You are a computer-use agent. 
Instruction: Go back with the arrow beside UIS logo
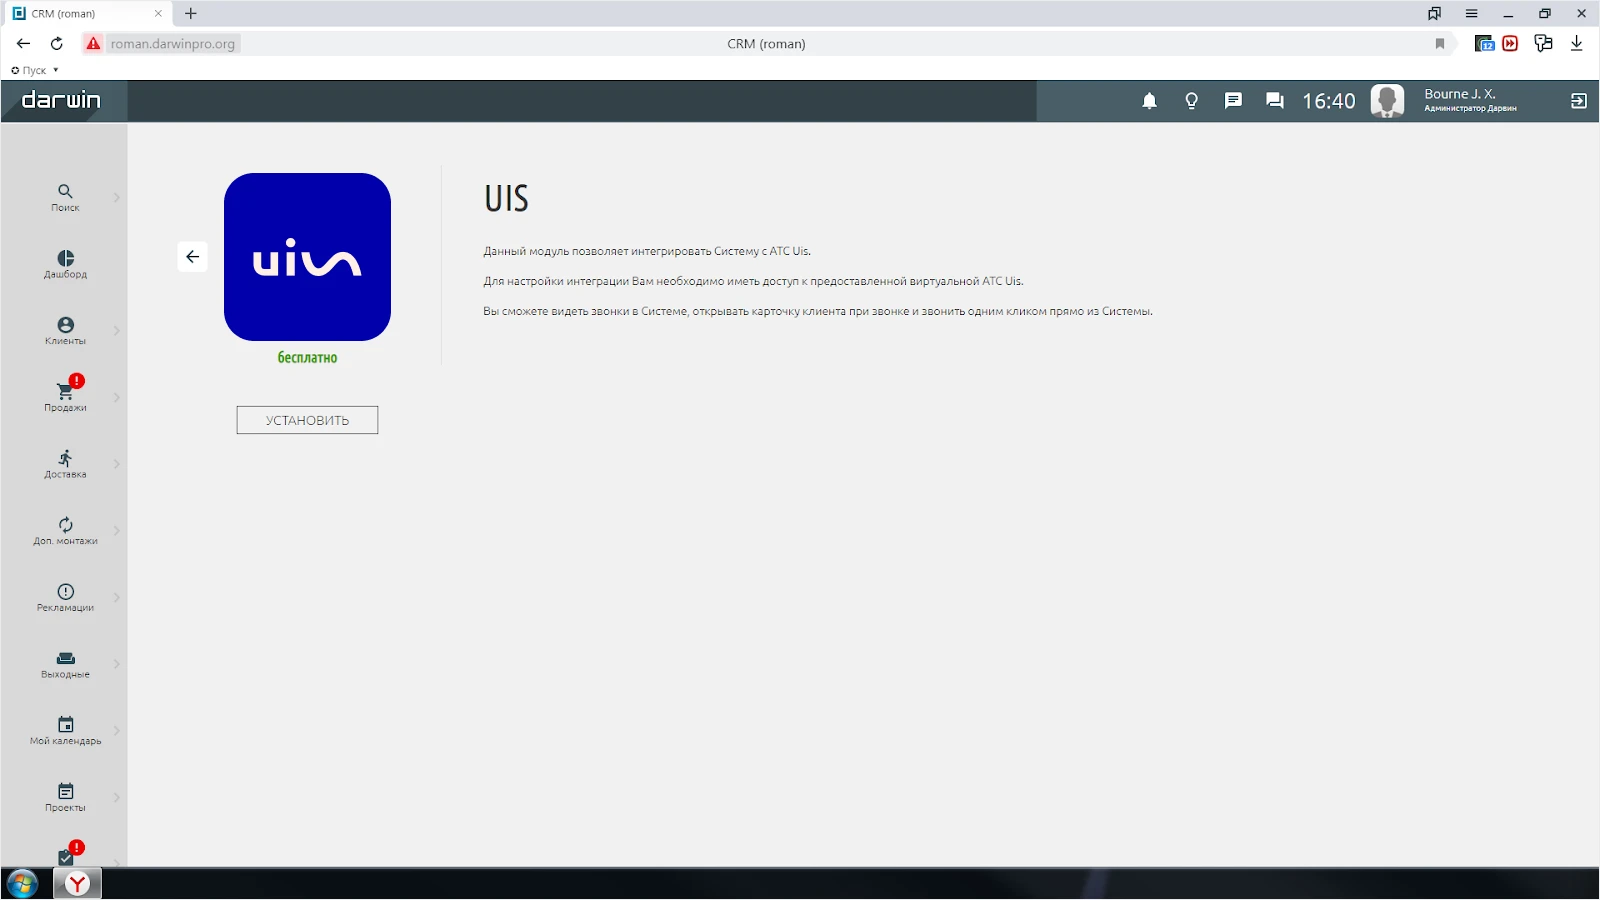point(193,257)
